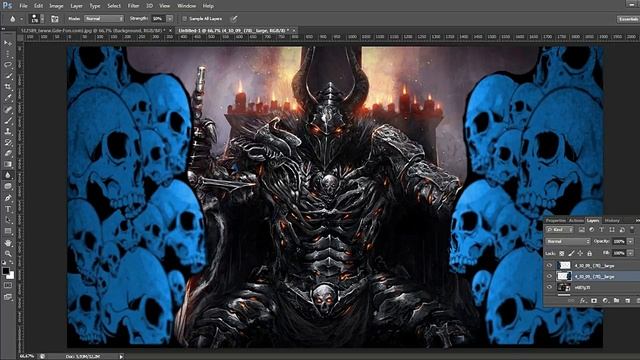Add a layer style with fx button
640x360 pixels.
582,300
